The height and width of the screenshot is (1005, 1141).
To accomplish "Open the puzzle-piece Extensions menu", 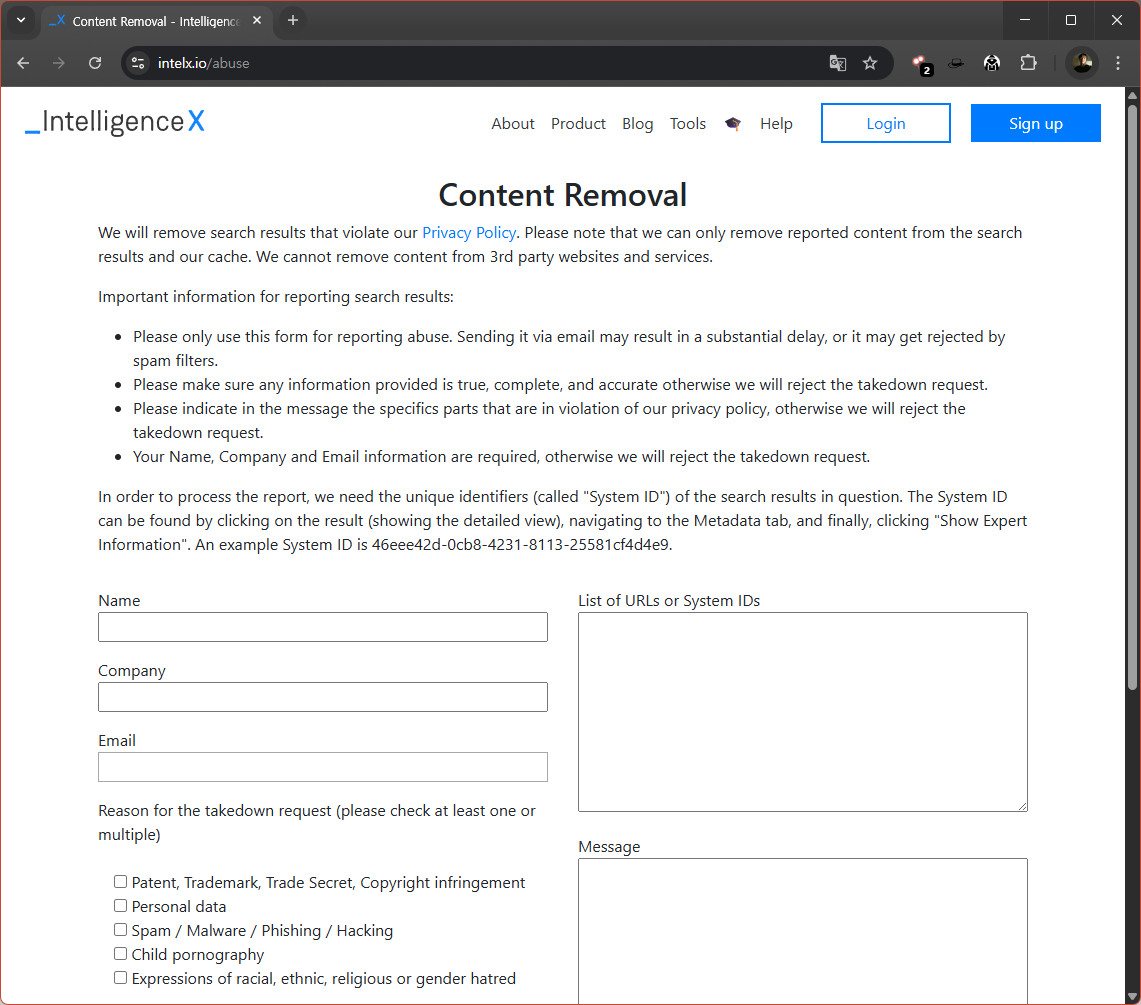I will point(1028,63).
